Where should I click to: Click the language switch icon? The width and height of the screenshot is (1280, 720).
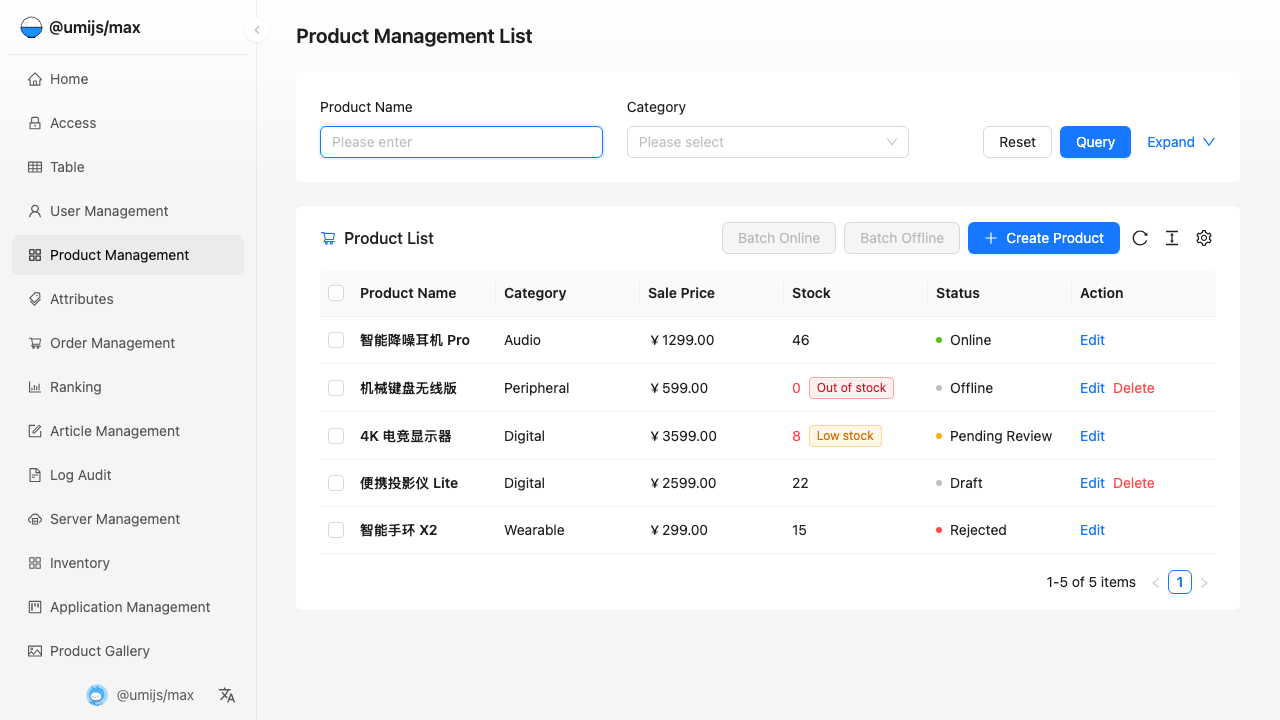click(x=227, y=695)
